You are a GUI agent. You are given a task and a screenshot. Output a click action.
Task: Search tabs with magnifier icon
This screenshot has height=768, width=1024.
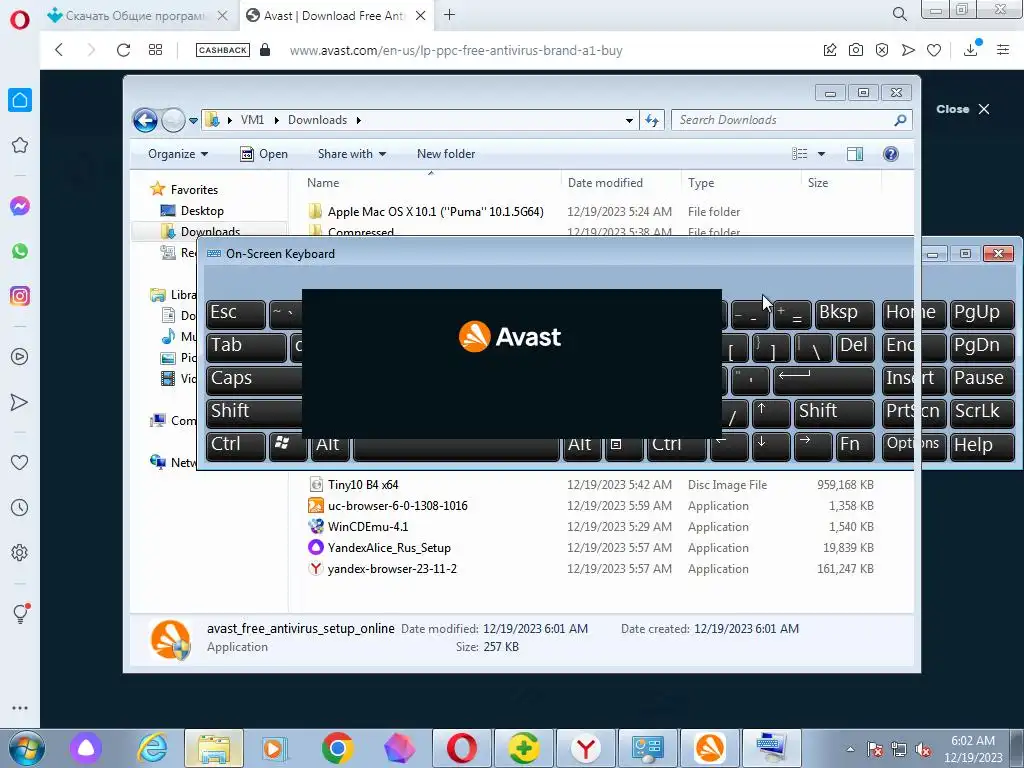899,14
